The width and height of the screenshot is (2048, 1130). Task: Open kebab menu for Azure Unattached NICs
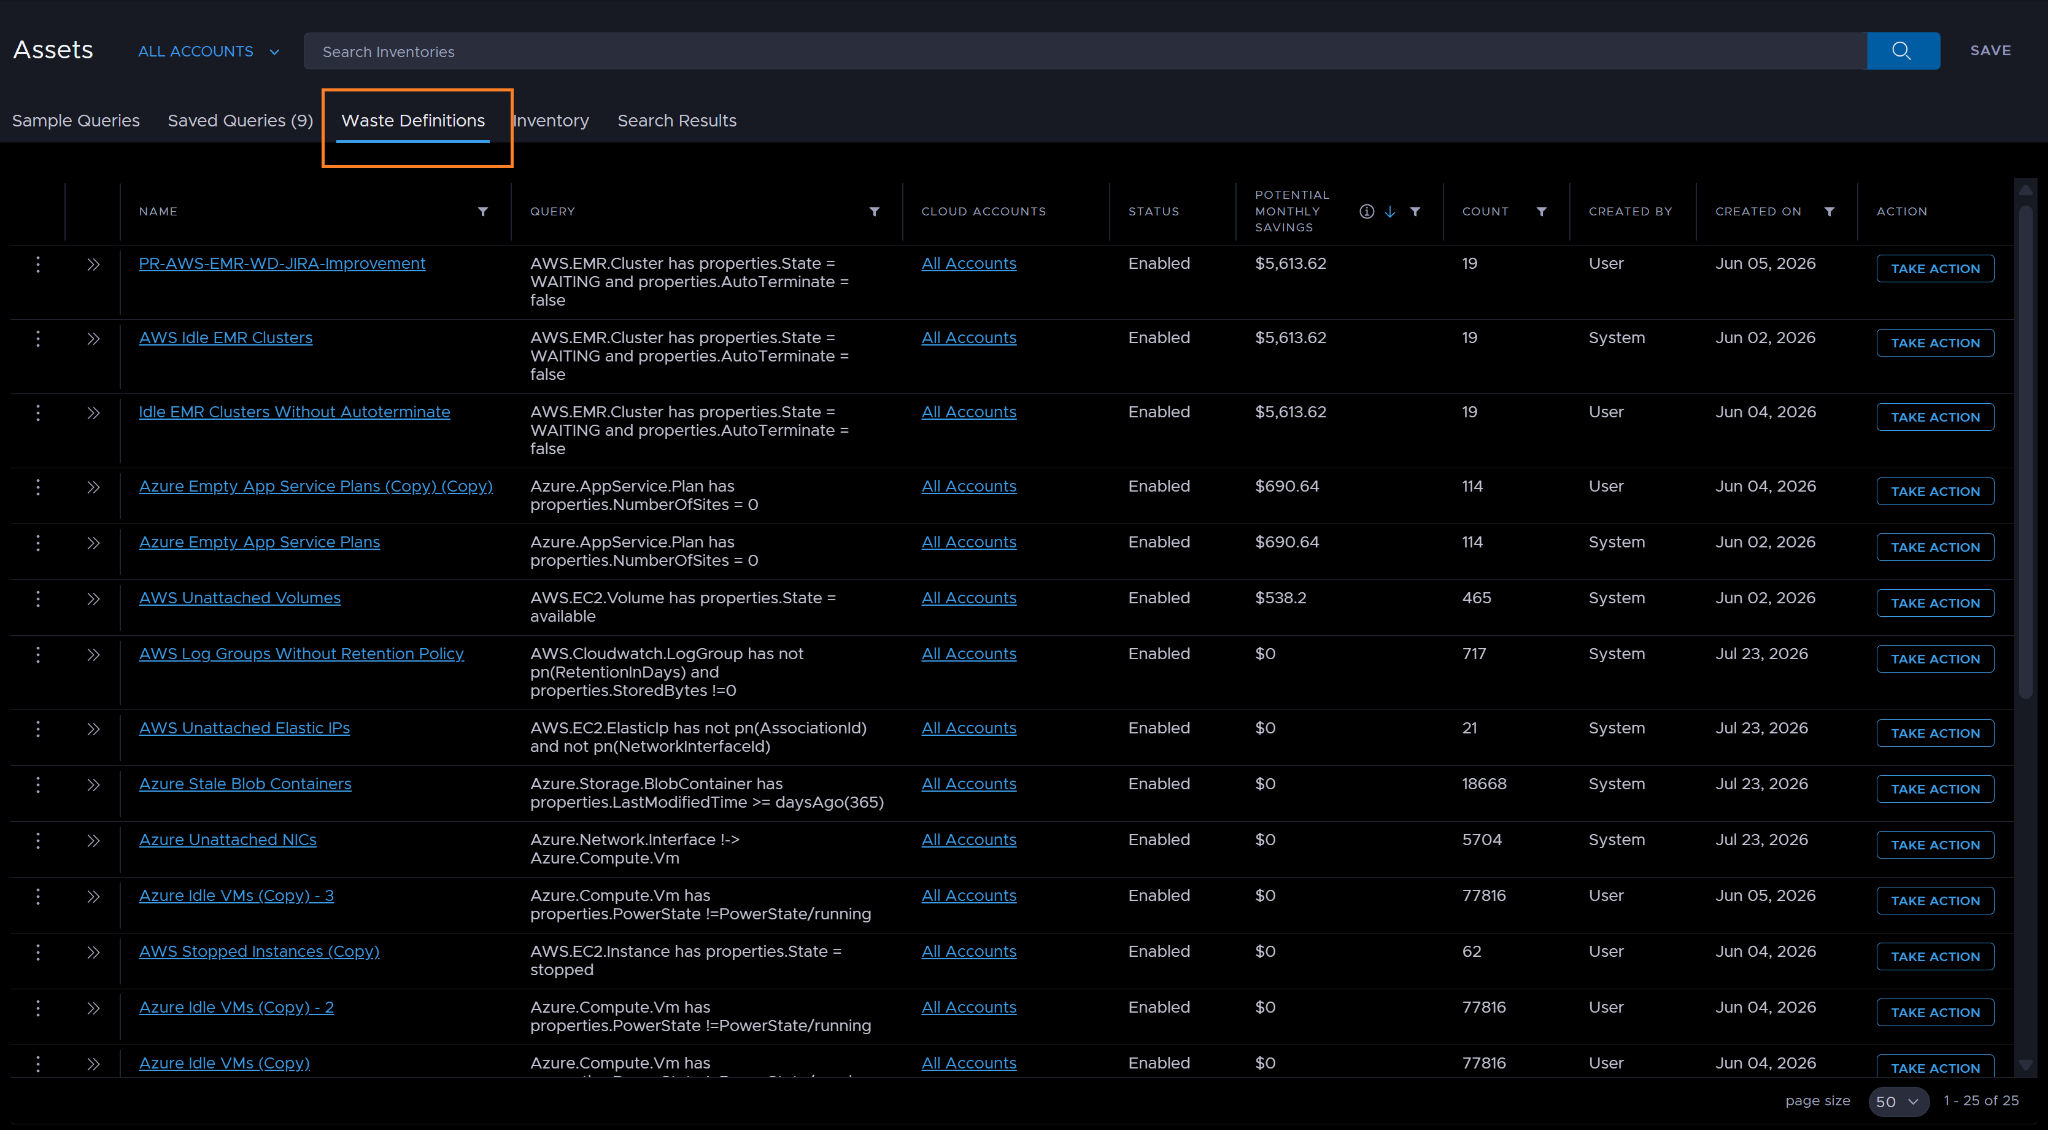point(38,840)
